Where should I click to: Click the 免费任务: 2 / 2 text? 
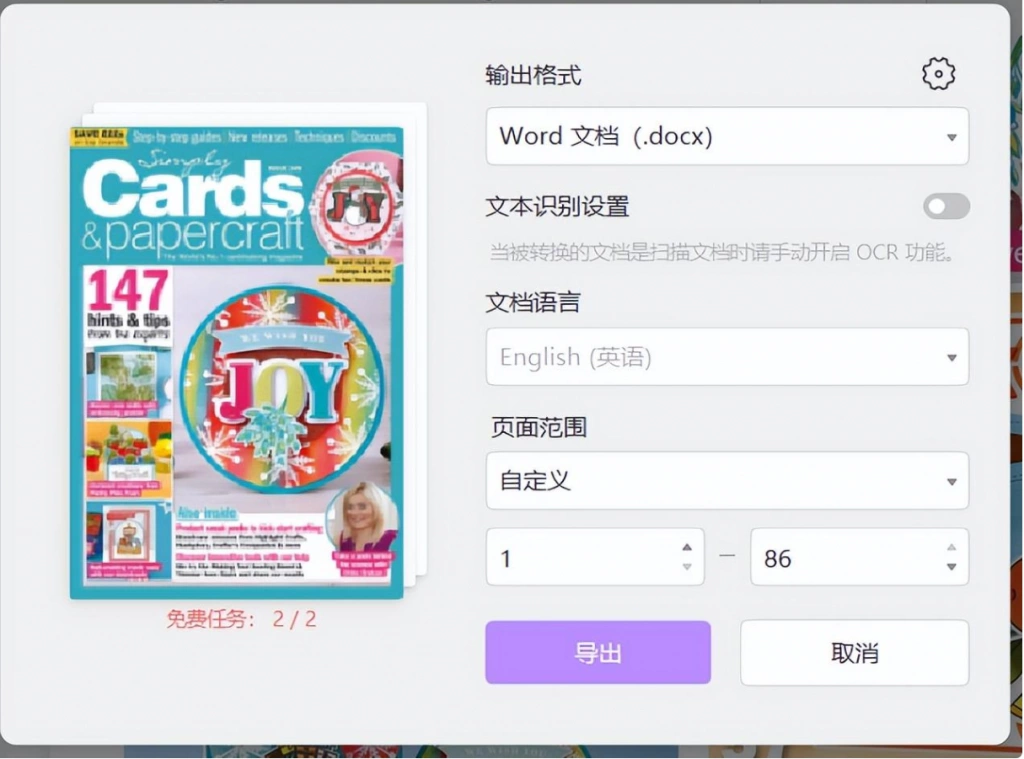coord(241,619)
